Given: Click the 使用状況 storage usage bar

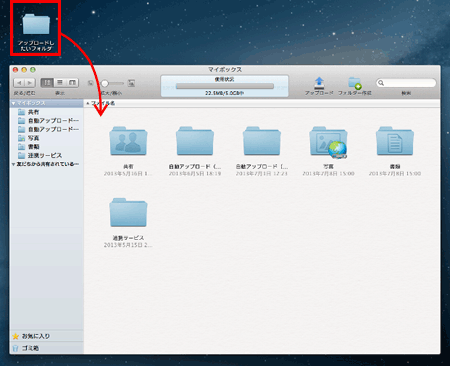Looking at the screenshot, I should (225, 86).
